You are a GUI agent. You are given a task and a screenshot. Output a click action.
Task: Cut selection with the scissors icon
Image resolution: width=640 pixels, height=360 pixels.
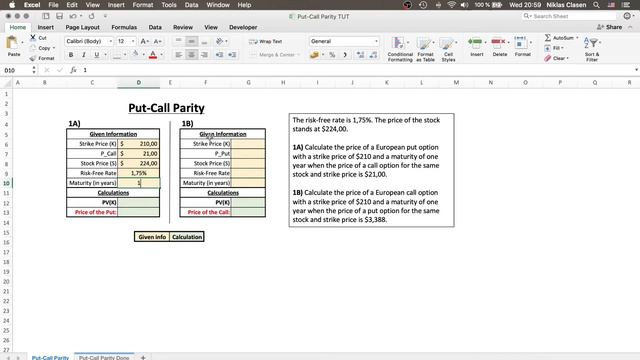coord(33,38)
